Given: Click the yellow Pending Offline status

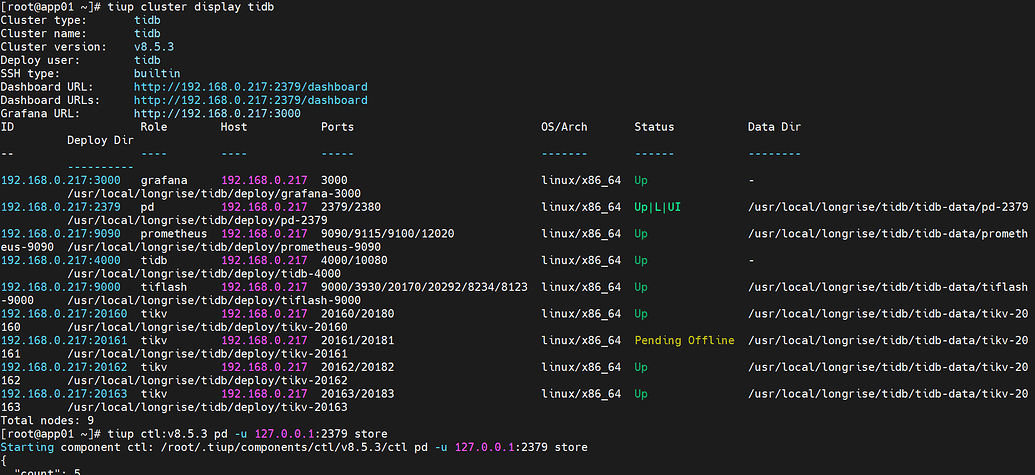Looking at the screenshot, I should coord(684,340).
